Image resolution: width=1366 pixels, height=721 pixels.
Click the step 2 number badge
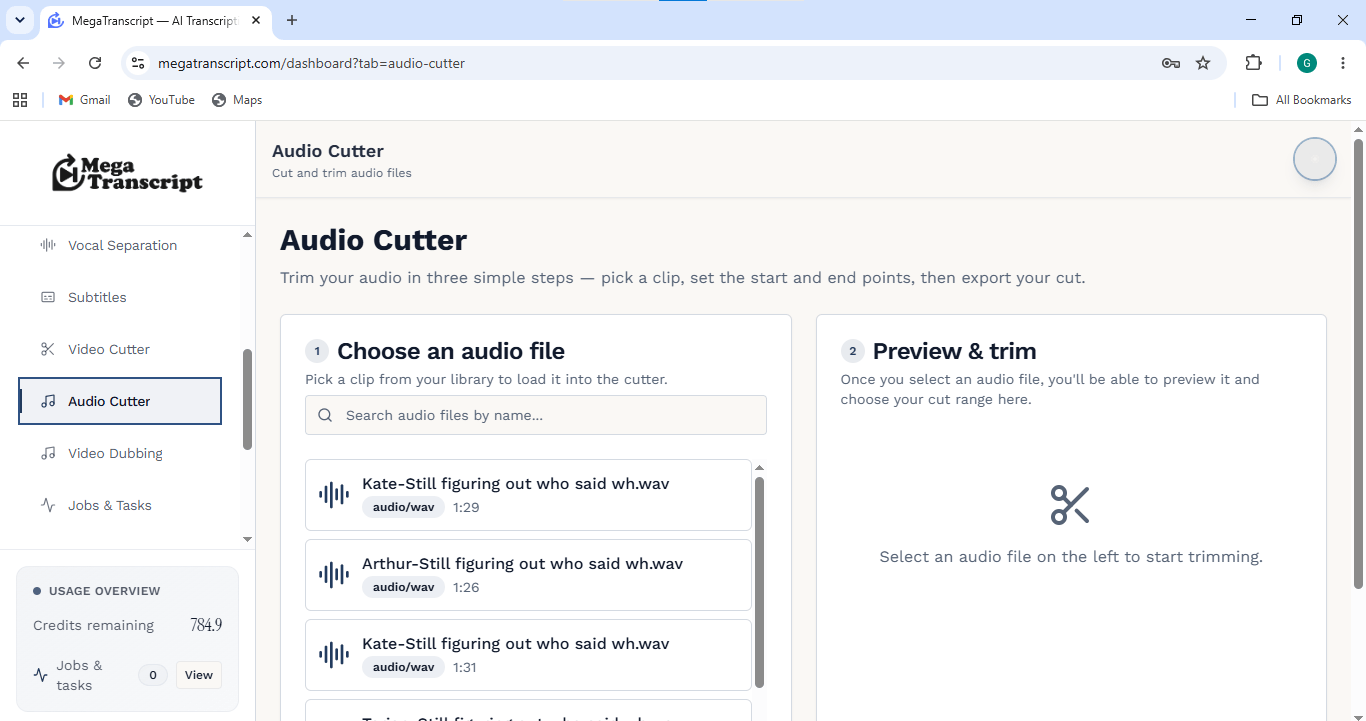click(x=852, y=351)
